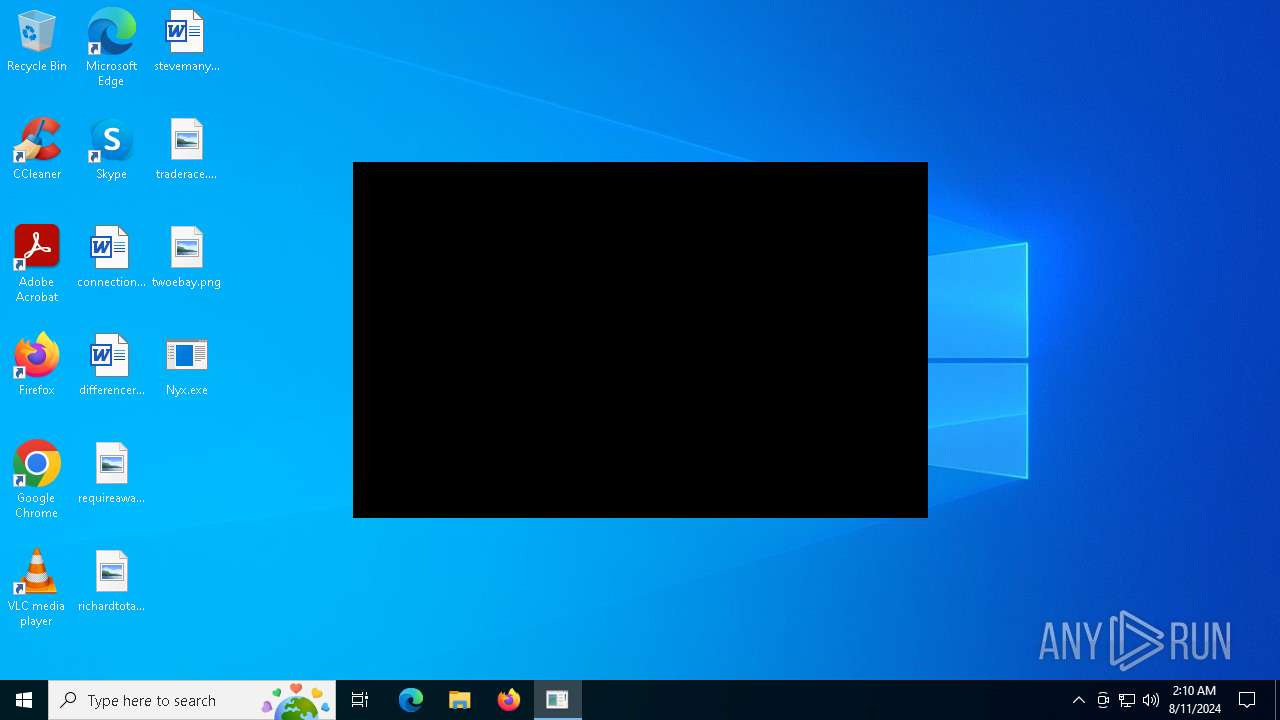The height and width of the screenshot is (720, 1280).
Task: Click inside the black Nyx window
Action: [x=640, y=340]
